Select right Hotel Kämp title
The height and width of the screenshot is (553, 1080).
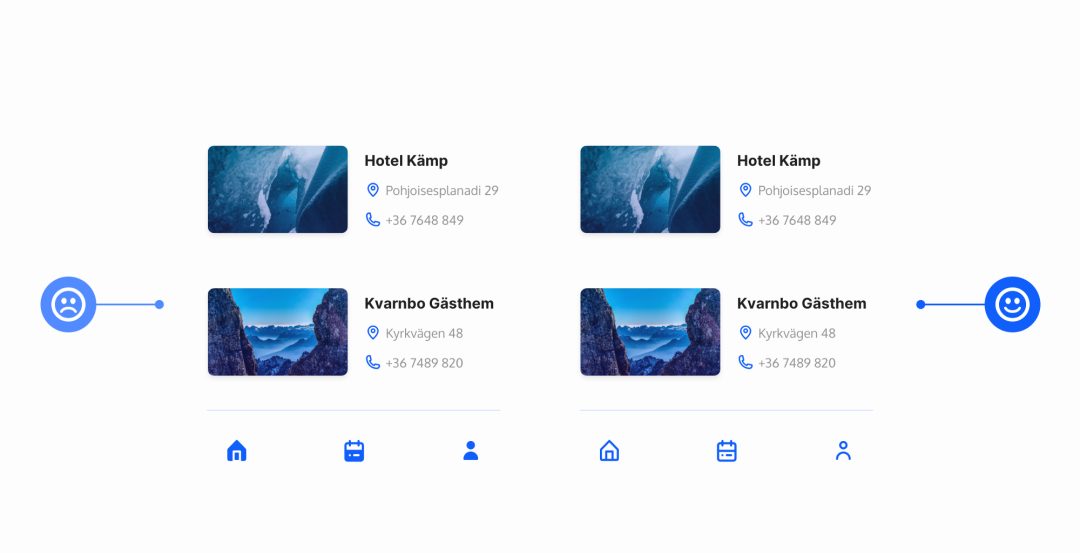[x=778, y=161]
